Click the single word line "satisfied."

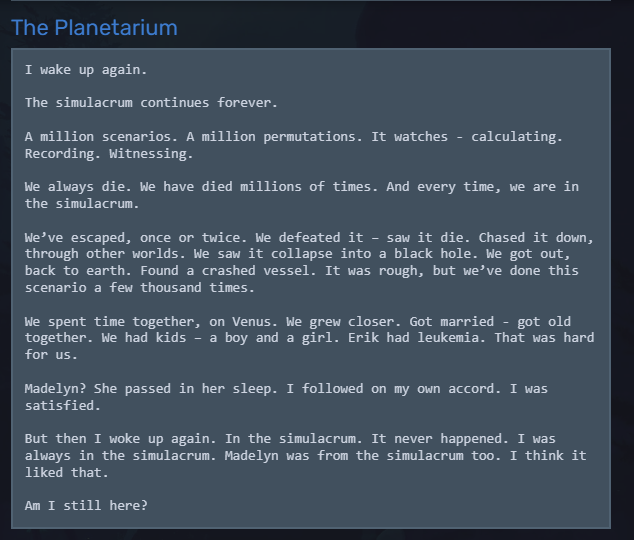(62, 405)
